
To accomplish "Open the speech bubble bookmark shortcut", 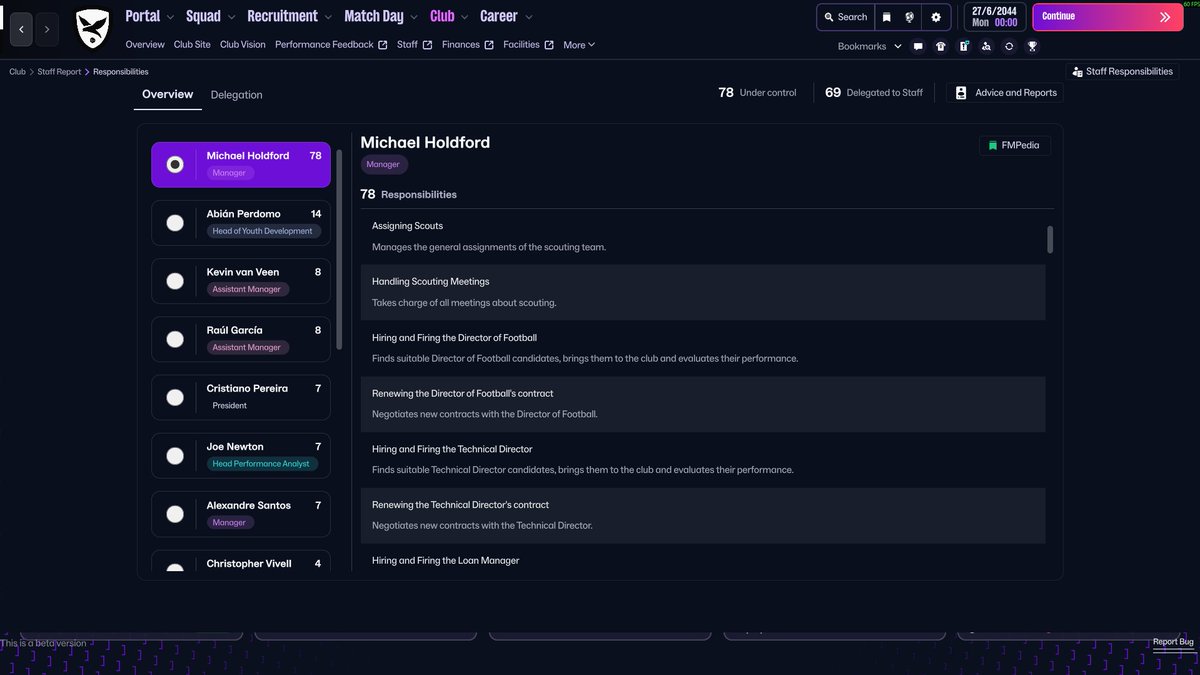I will (918, 46).
